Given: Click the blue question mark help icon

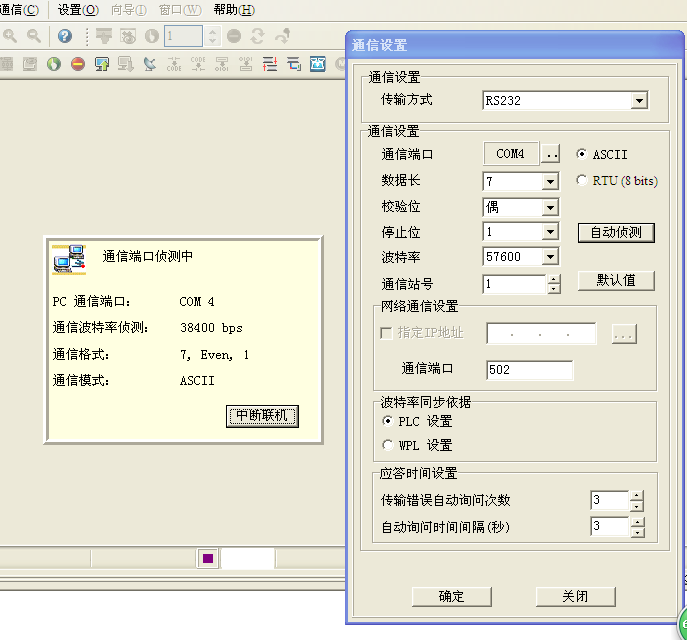Looking at the screenshot, I should point(65,36).
